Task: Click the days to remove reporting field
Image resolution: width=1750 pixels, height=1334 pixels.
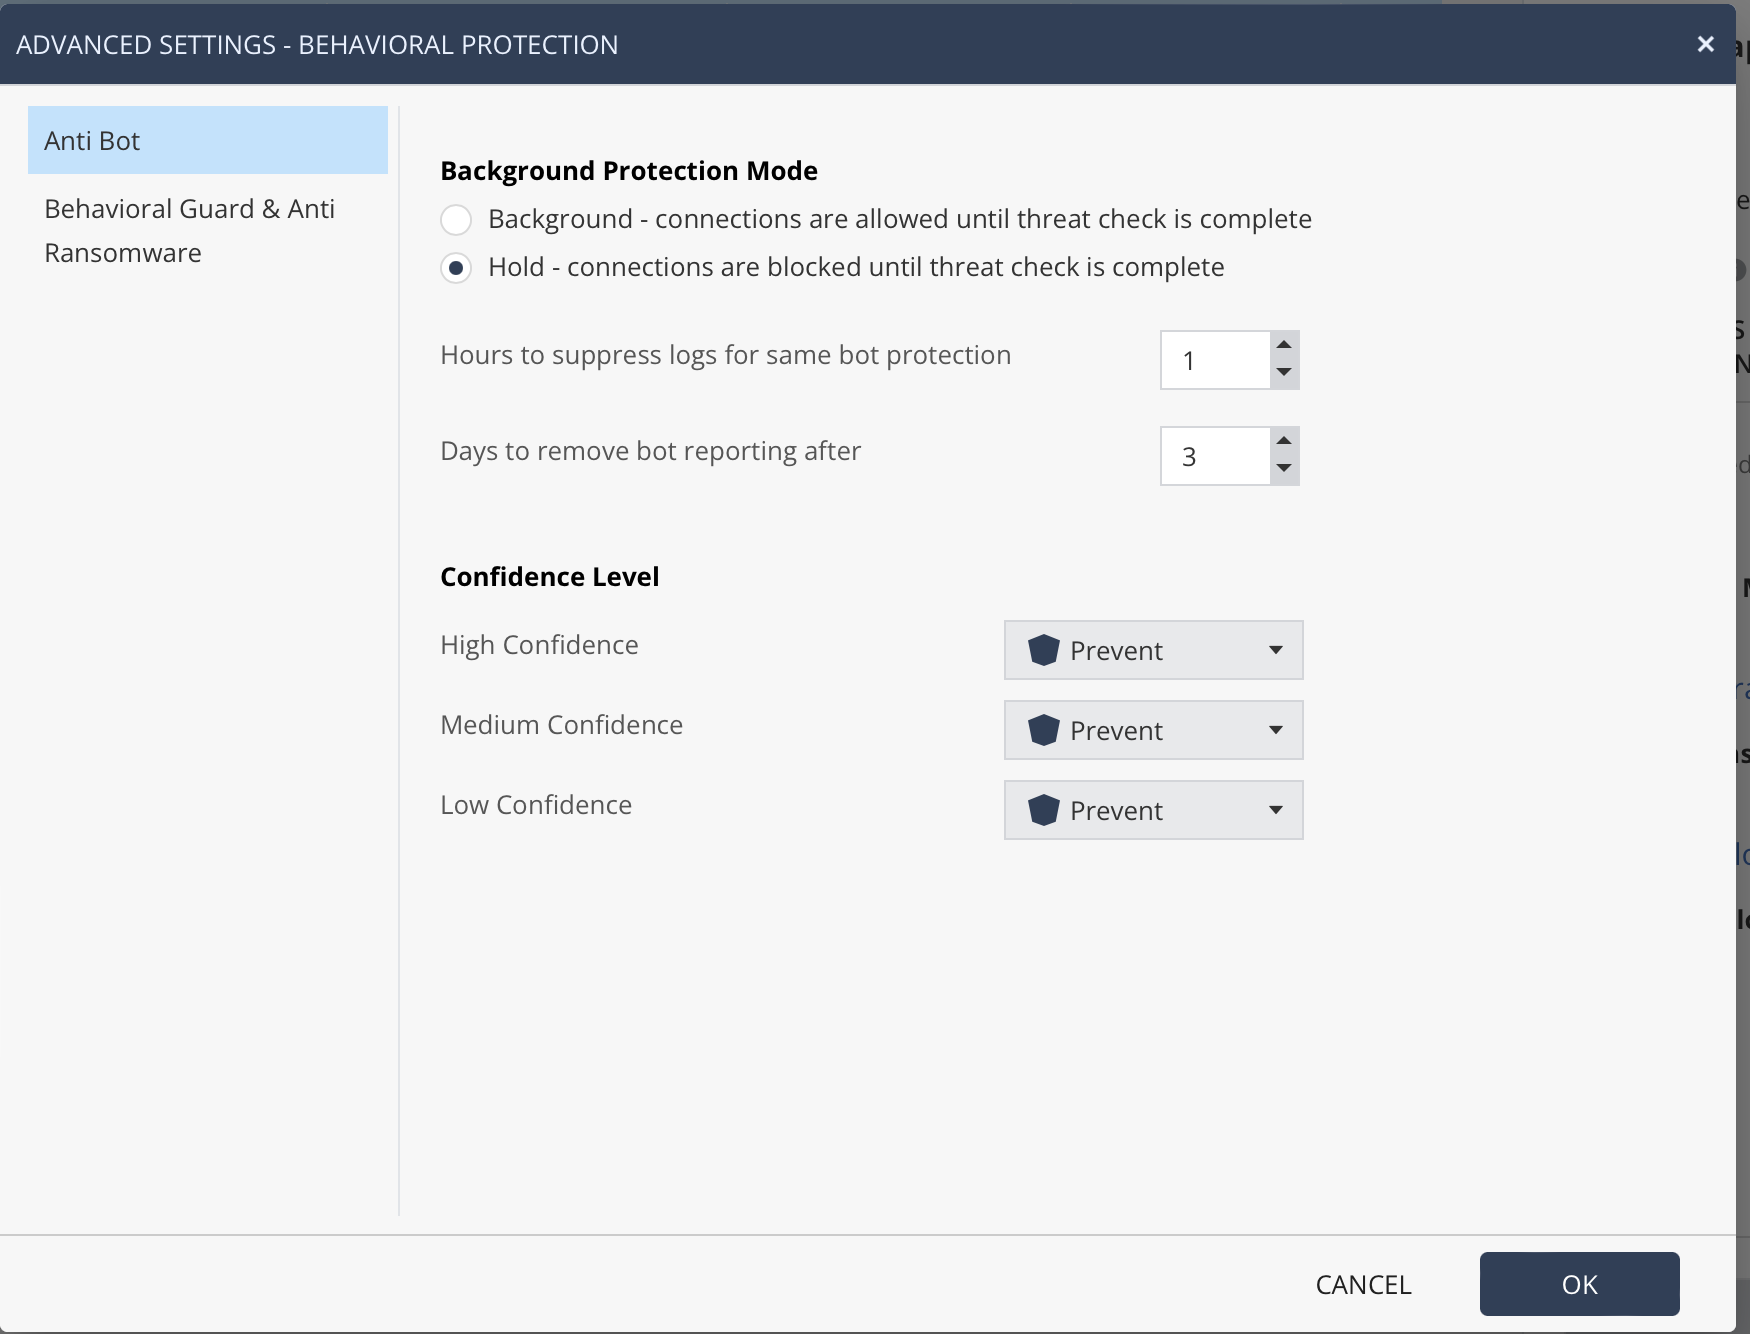Action: [x=1214, y=456]
